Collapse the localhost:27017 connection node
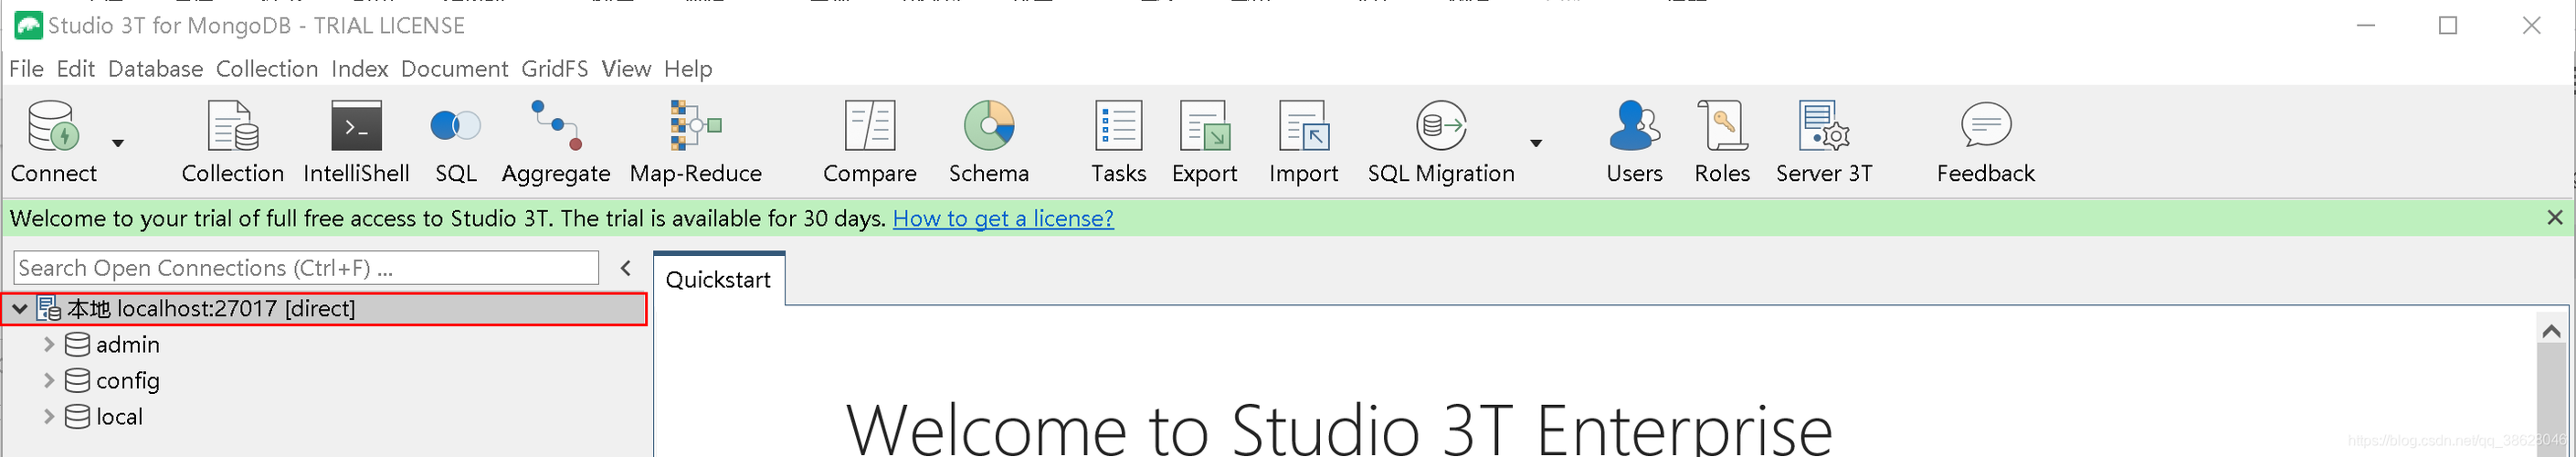2576x457 pixels. [x=19, y=309]
